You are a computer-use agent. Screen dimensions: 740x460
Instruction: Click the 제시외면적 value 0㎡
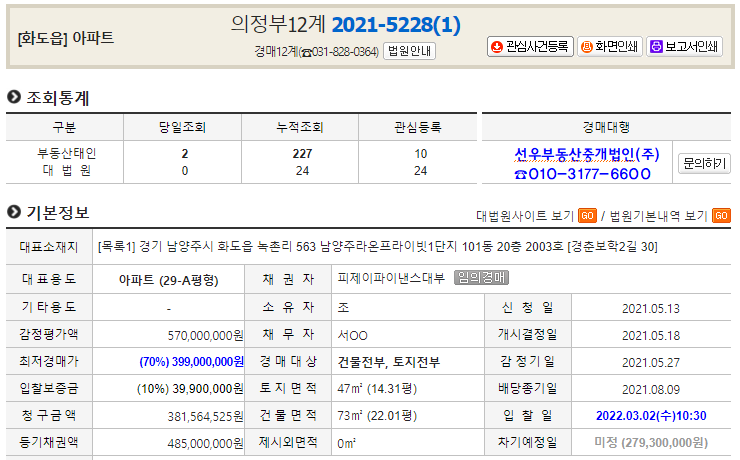pyautogui.click(x=346, y=443)
